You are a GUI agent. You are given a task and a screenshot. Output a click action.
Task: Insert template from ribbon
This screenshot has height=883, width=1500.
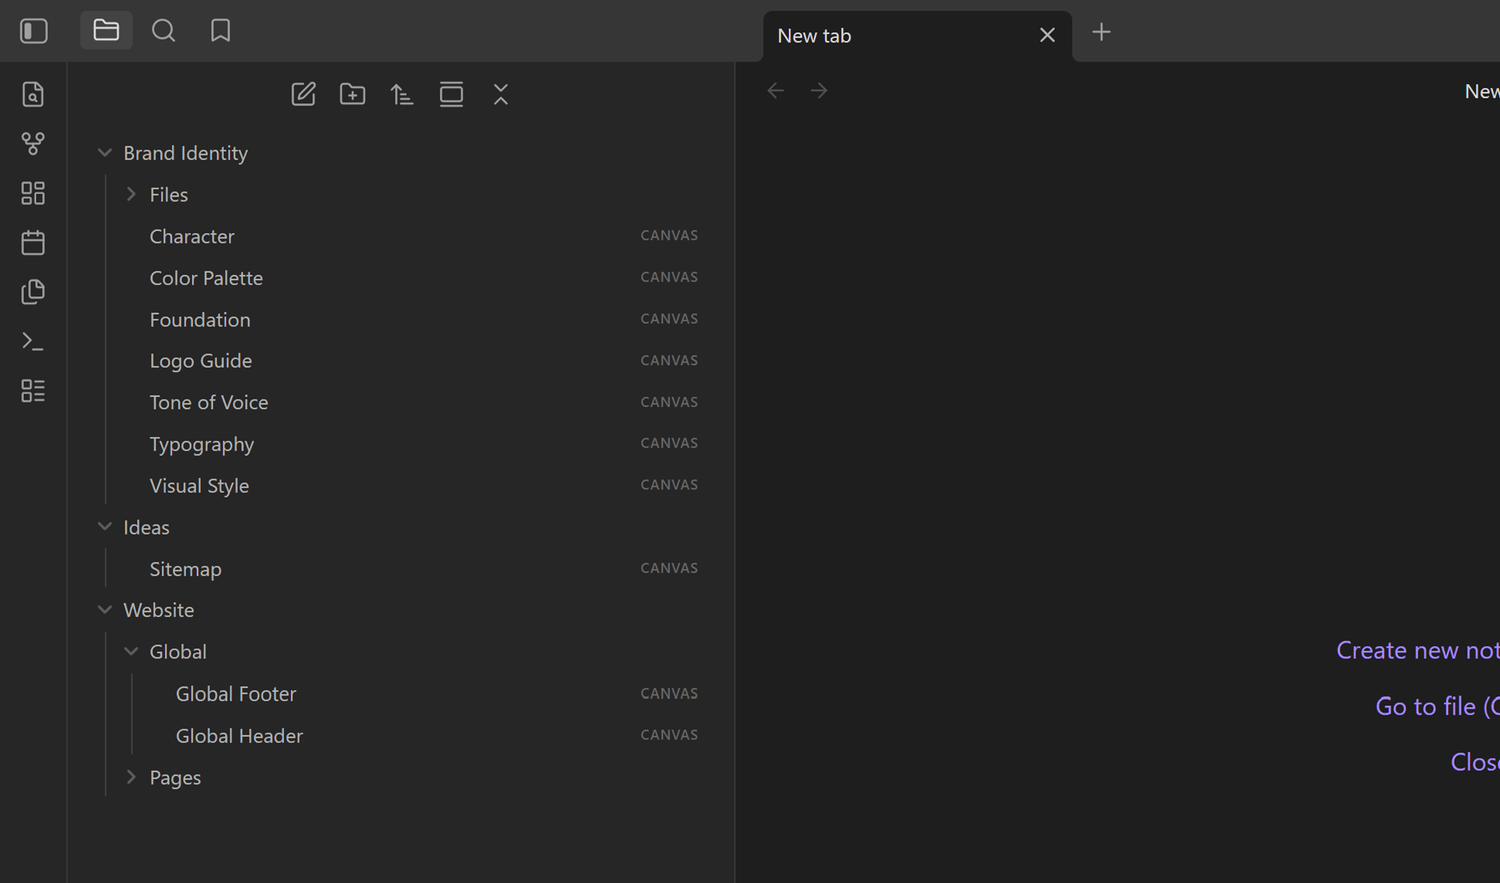[33, 292]
